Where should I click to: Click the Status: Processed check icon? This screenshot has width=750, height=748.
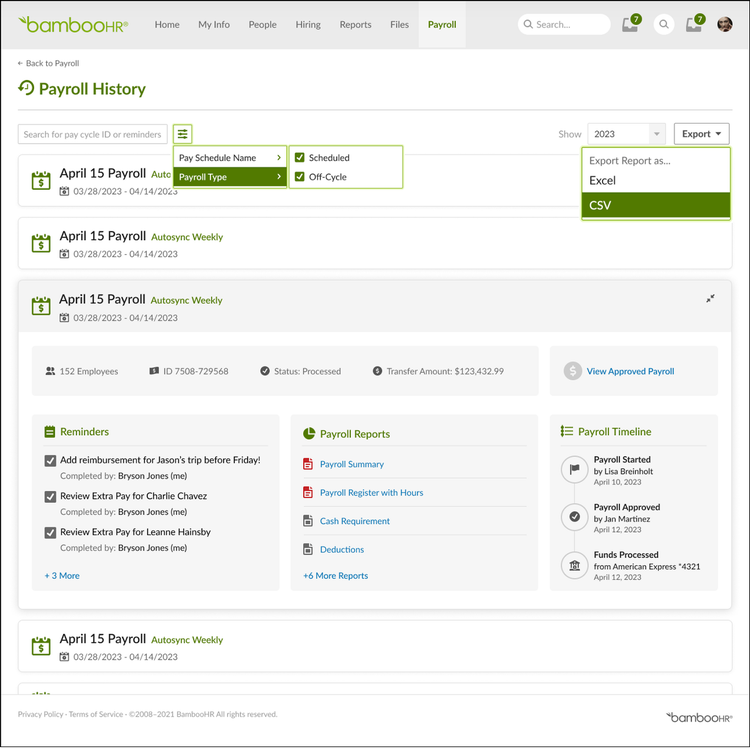(265, 371)
